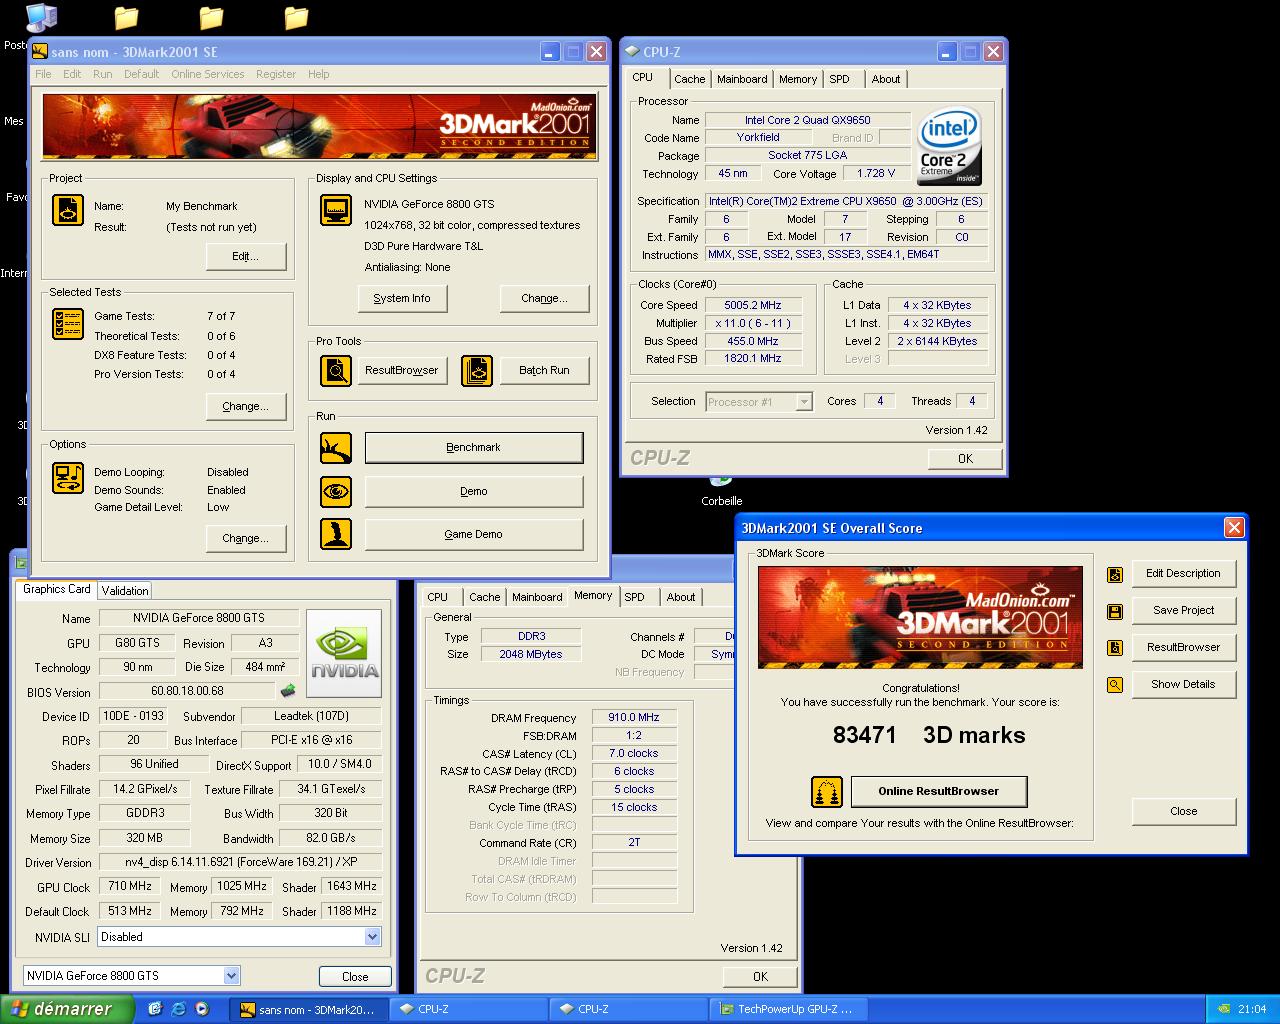The height and width of the screenshot is (1024, 1280).
Task: Click the DRAM Frequency 910.0 MHz field
Action: (x=634, y=718)
